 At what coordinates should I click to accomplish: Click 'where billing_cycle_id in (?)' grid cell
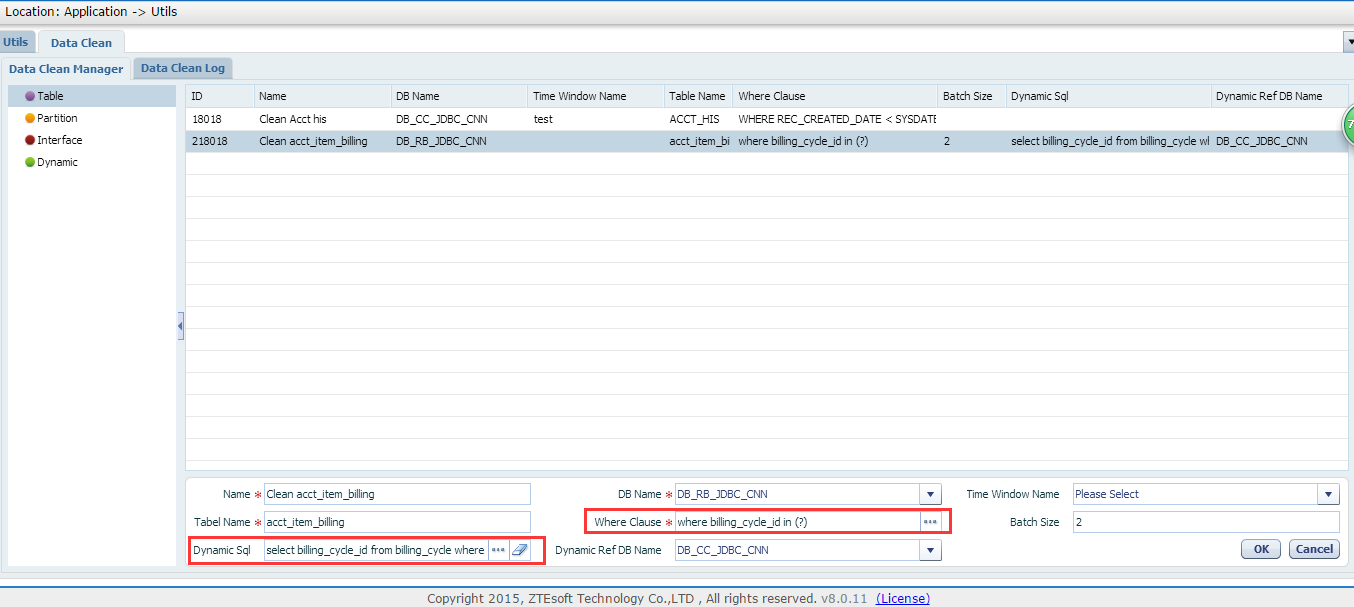tap(836, 141)
